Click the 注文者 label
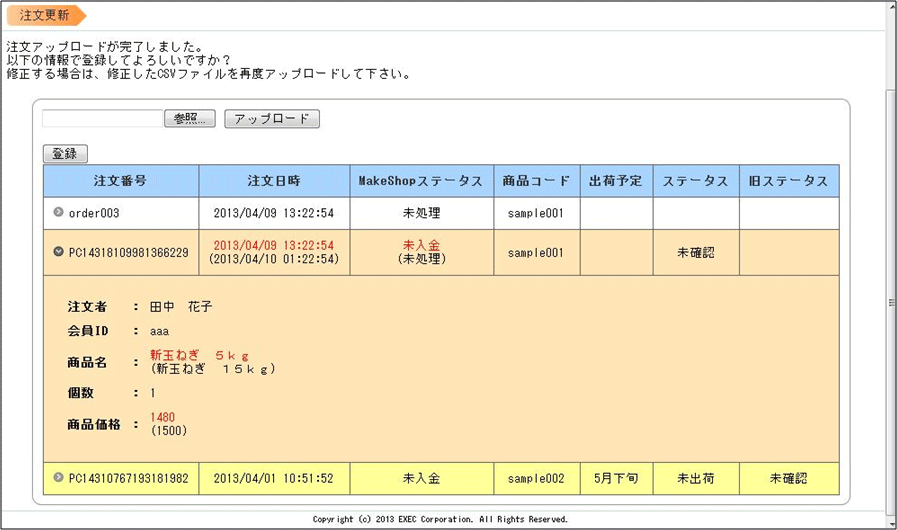The image size is (897, 530). [x=87, y=307]
